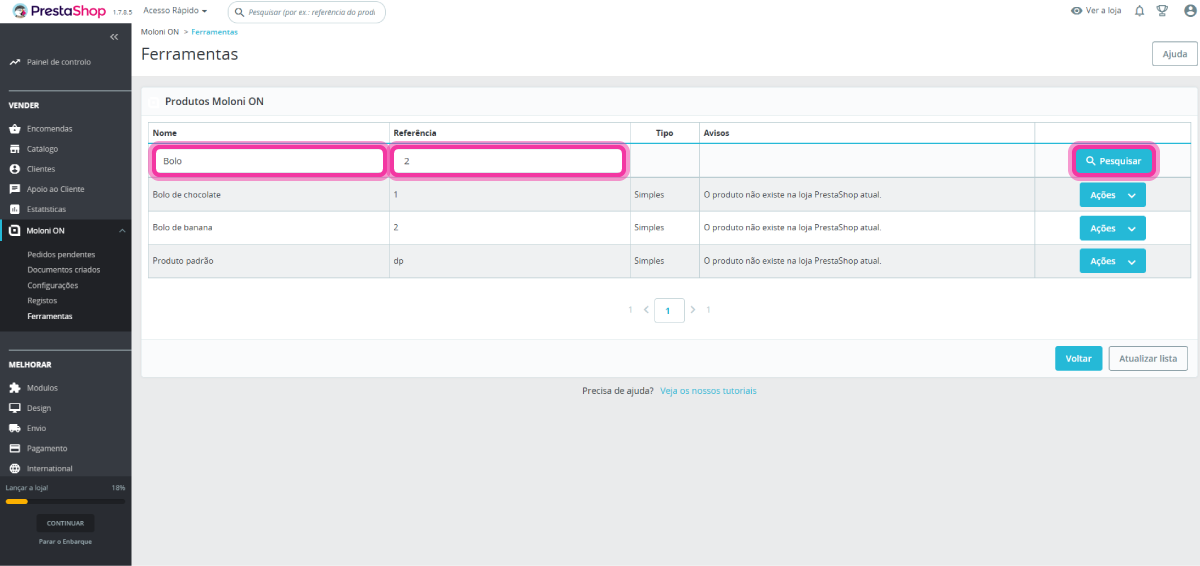Open Registos submenu item

coord(42,300)
